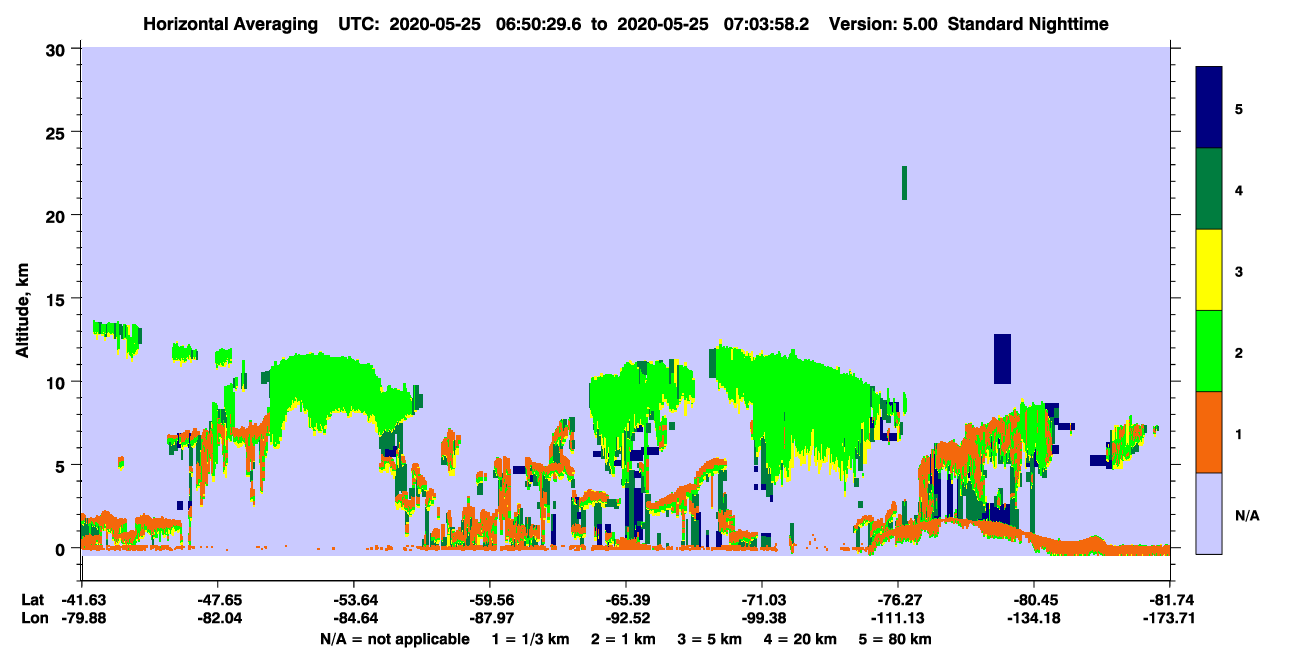Click the "Standard Nighttime" label
The image size is (1300, 667).
(1028, 23)
